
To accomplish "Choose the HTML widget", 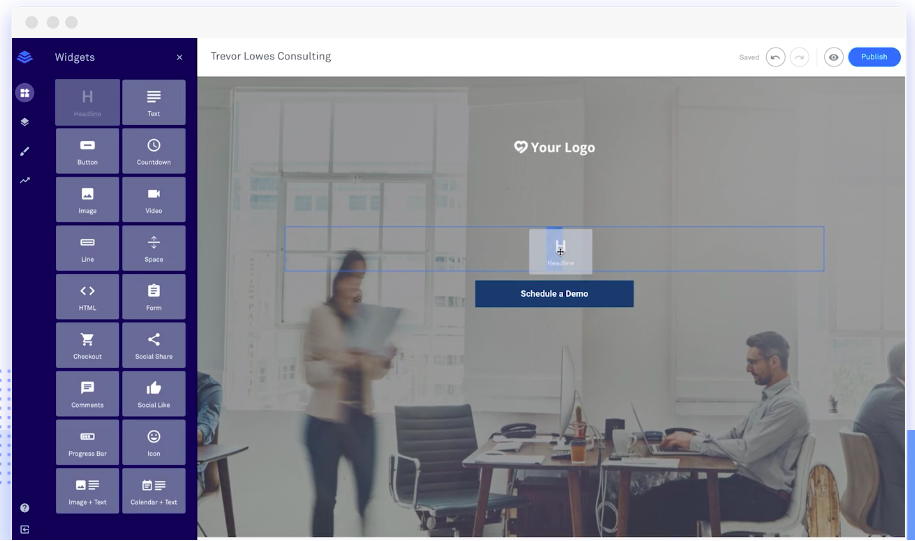I will pyautogui.click(x=88, y=296).
